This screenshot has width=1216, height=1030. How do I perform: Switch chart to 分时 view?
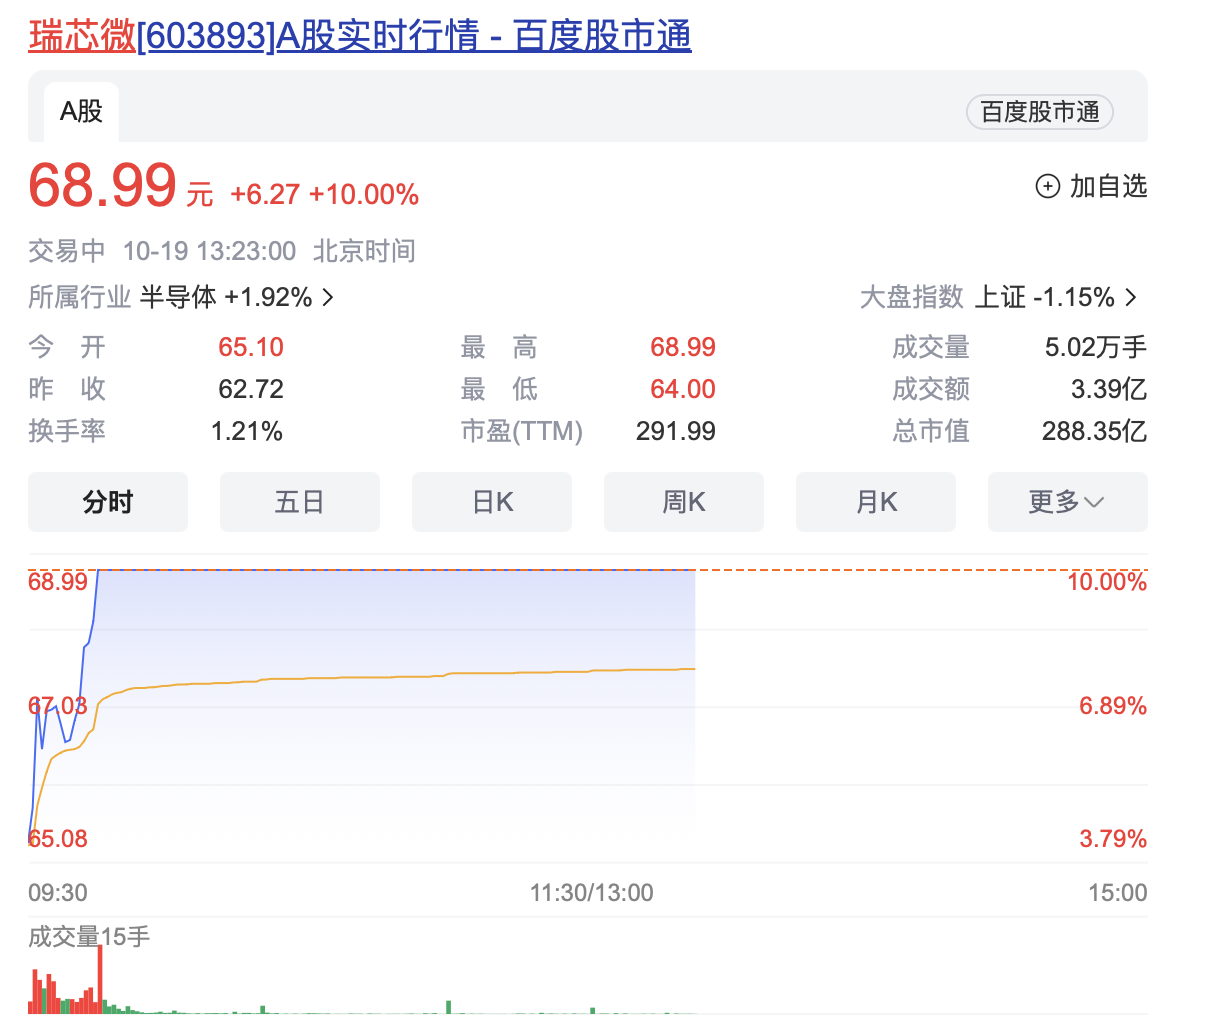click(x=108, y=502)
